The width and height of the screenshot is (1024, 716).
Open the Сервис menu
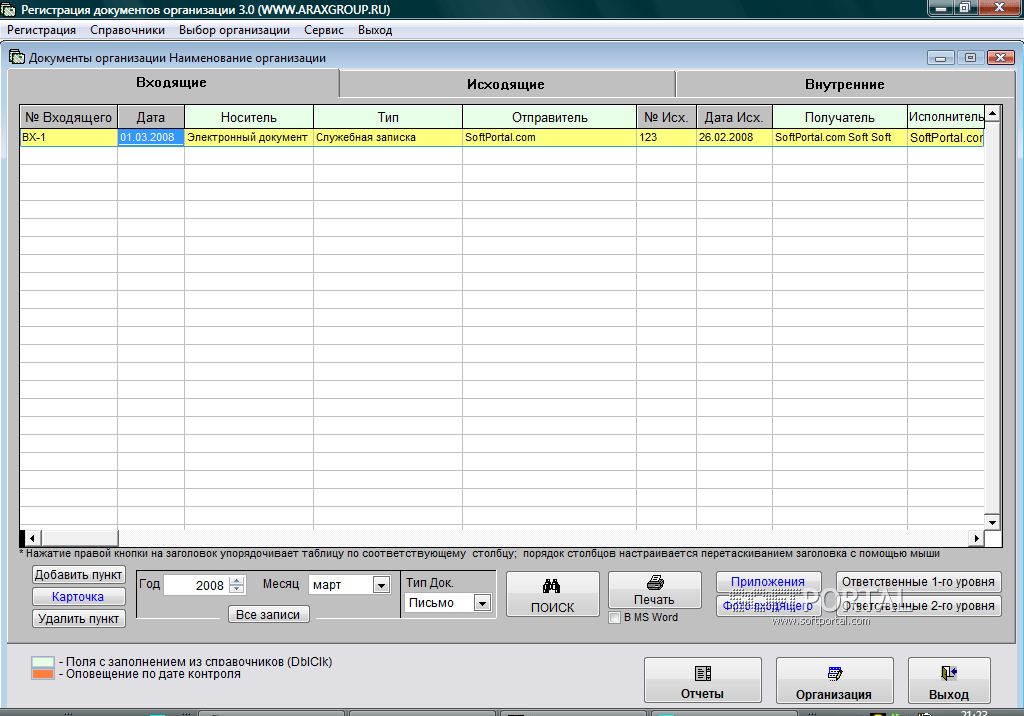(x=324, y=30)
